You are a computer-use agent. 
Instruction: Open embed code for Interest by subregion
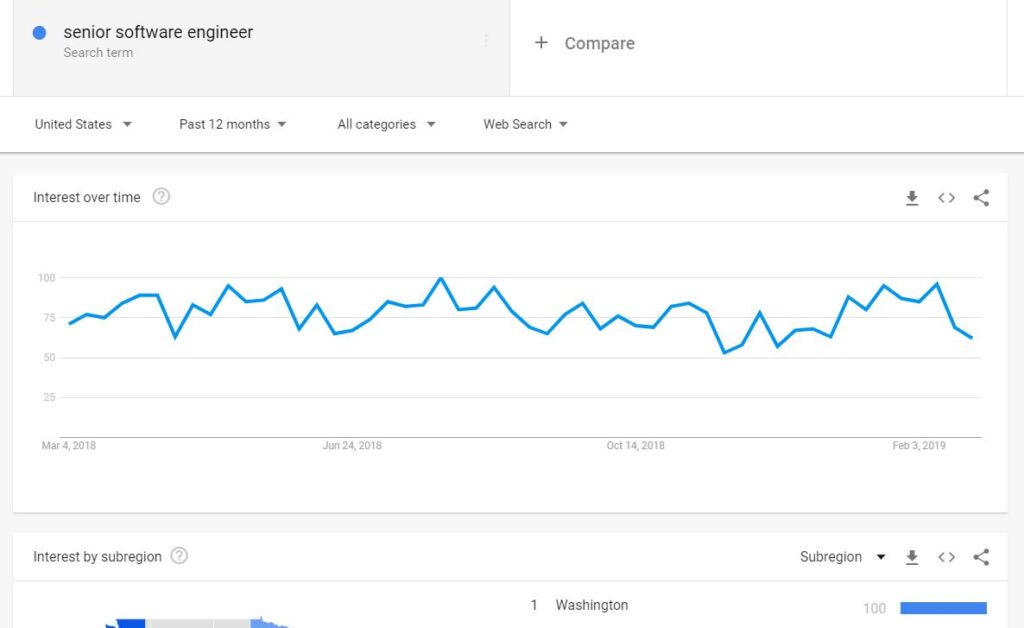(x=946, y=557)
